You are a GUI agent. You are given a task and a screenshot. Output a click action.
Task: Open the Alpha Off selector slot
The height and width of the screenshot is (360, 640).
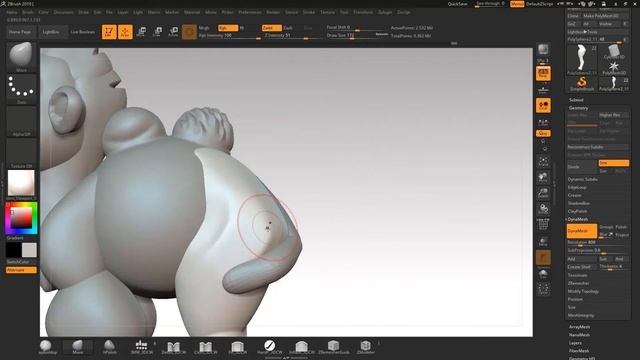[21, 121]
